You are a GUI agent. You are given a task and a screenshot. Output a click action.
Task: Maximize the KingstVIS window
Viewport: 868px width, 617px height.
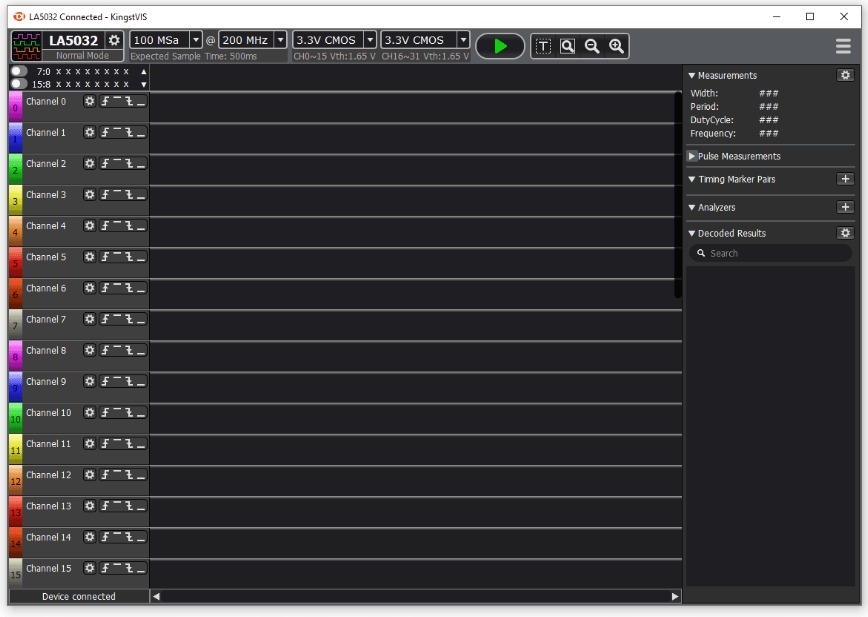pyautogui.click(x=810, y=17)
